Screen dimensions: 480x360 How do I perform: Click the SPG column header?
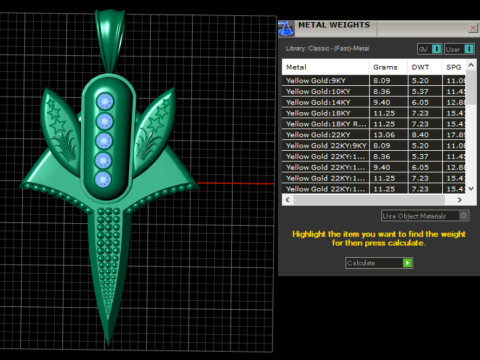point(454,67)
